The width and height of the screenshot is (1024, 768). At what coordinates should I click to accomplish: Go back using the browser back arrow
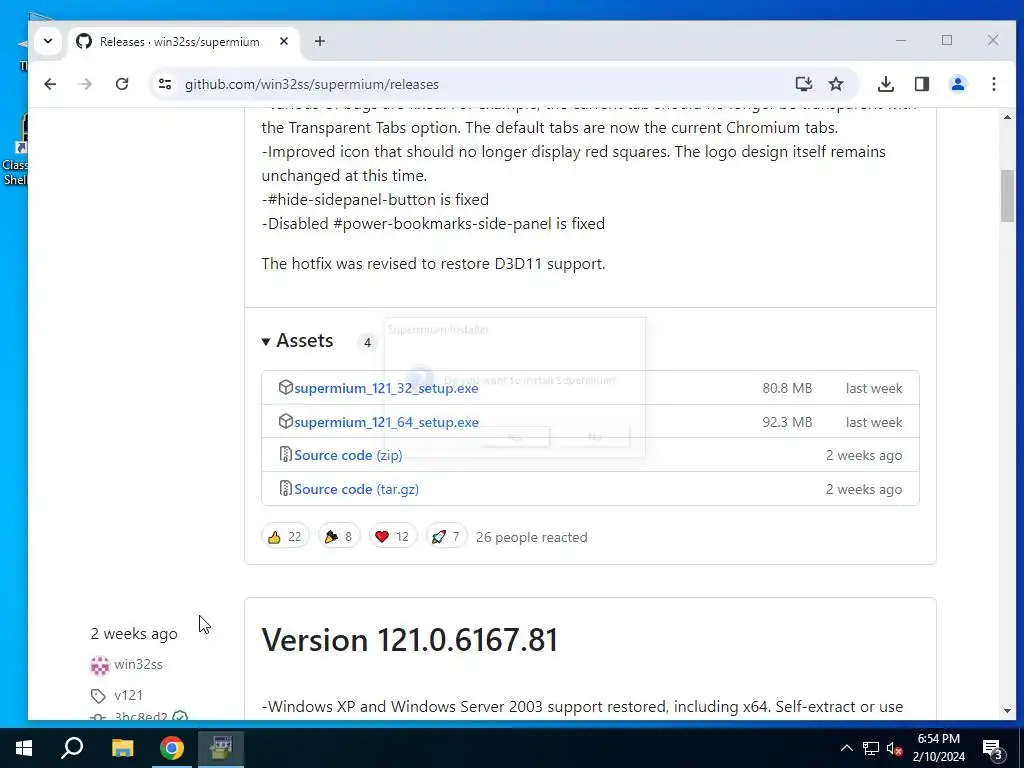click(50, 84)
